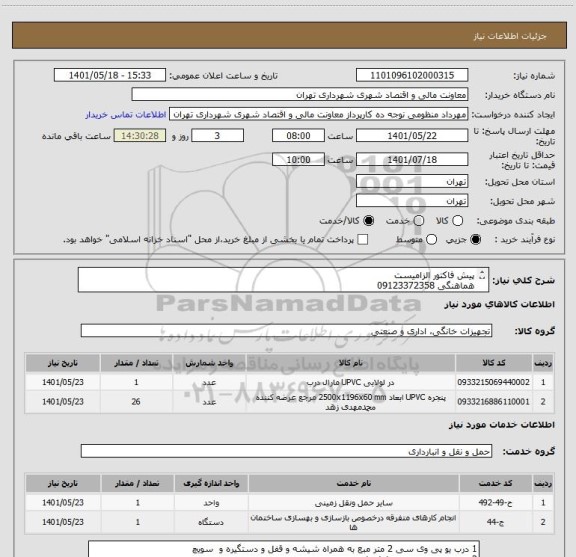Click the کد کالا column header
576x557 pixels.
coord(494,363)
